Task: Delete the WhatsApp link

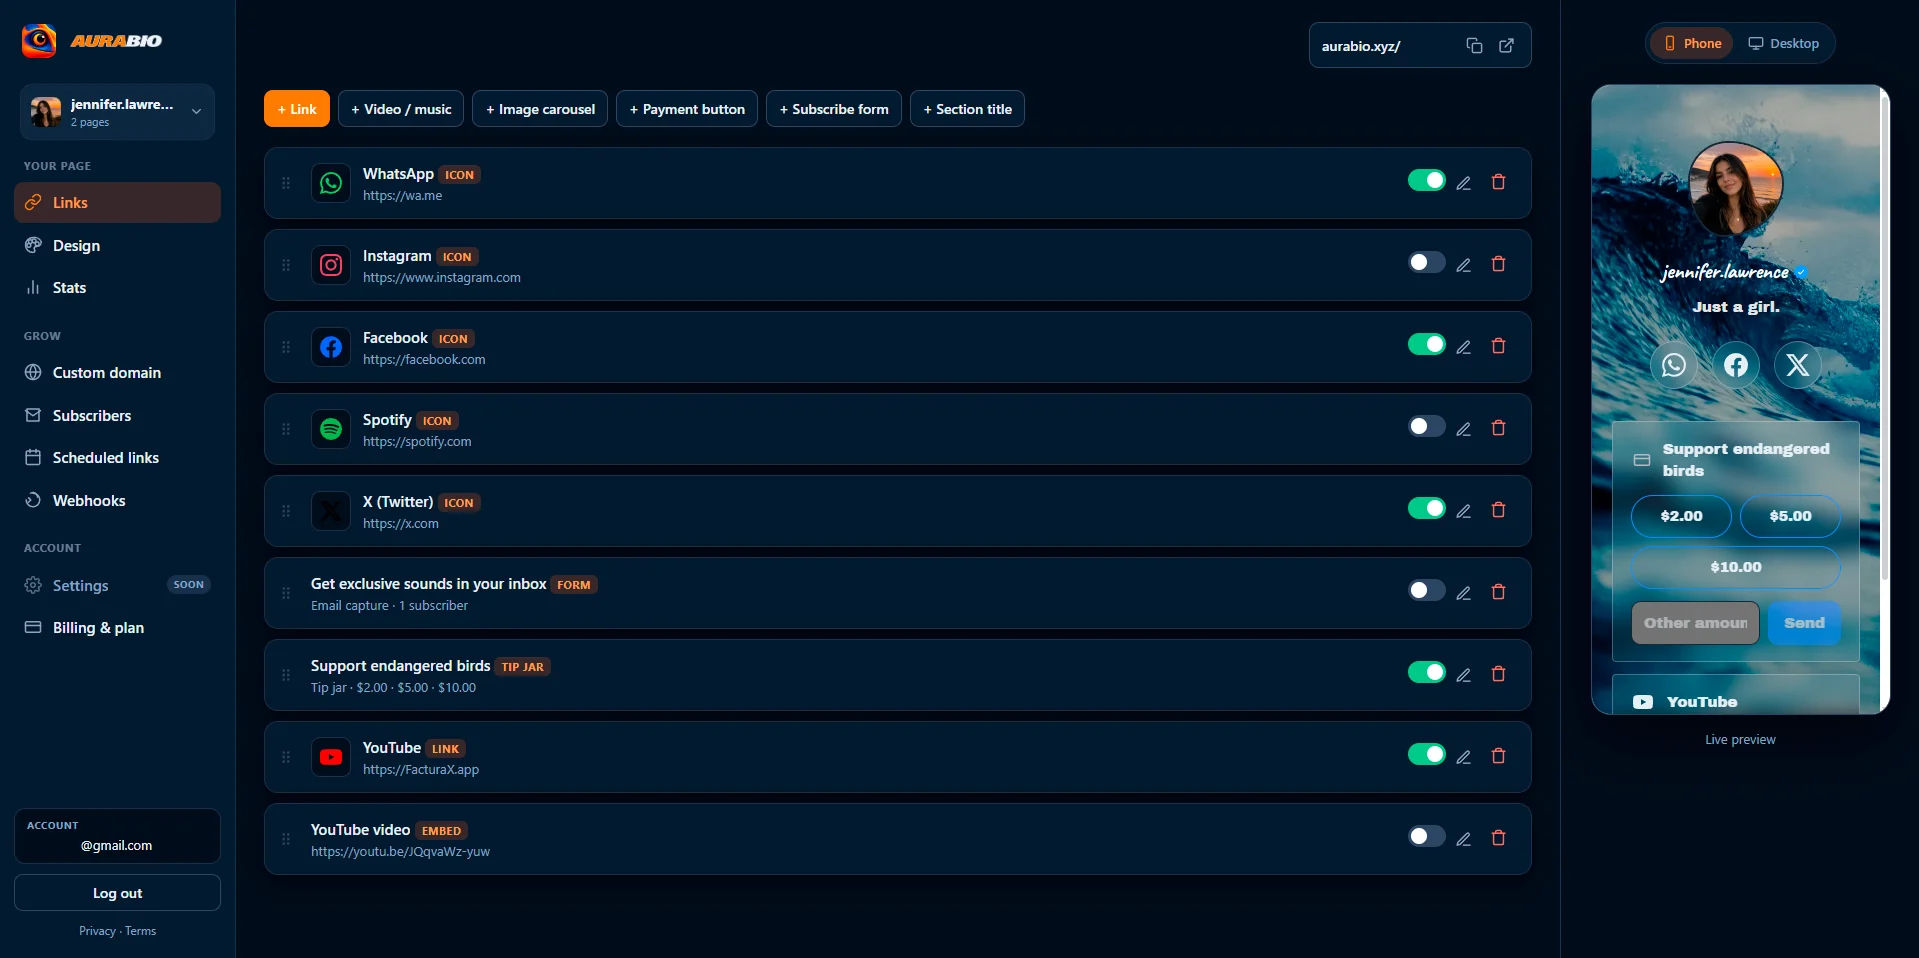Action: (x=1498, y=182)
